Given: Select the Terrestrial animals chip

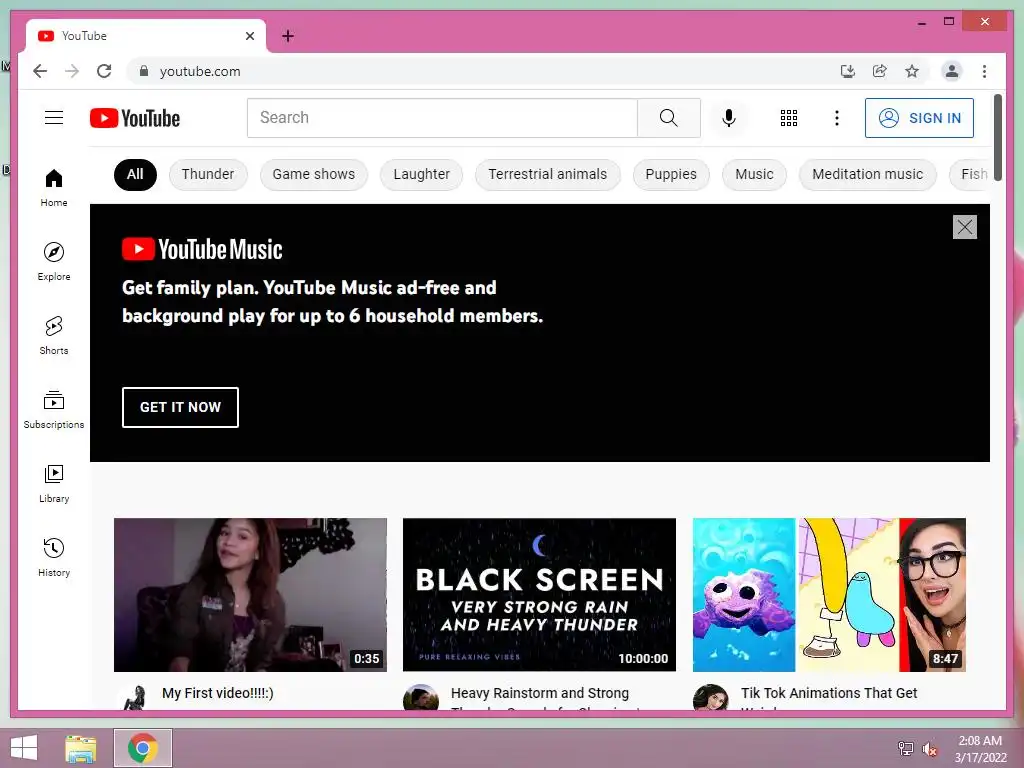Looking at the screenshot, I should point(547,174).
